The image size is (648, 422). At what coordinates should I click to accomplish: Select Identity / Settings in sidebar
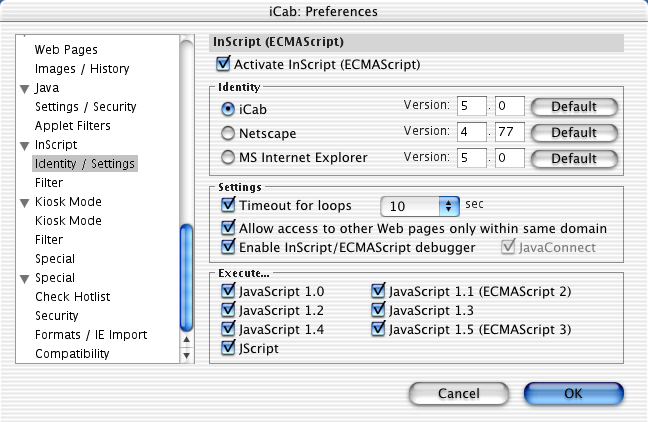[x=85, y=164]
